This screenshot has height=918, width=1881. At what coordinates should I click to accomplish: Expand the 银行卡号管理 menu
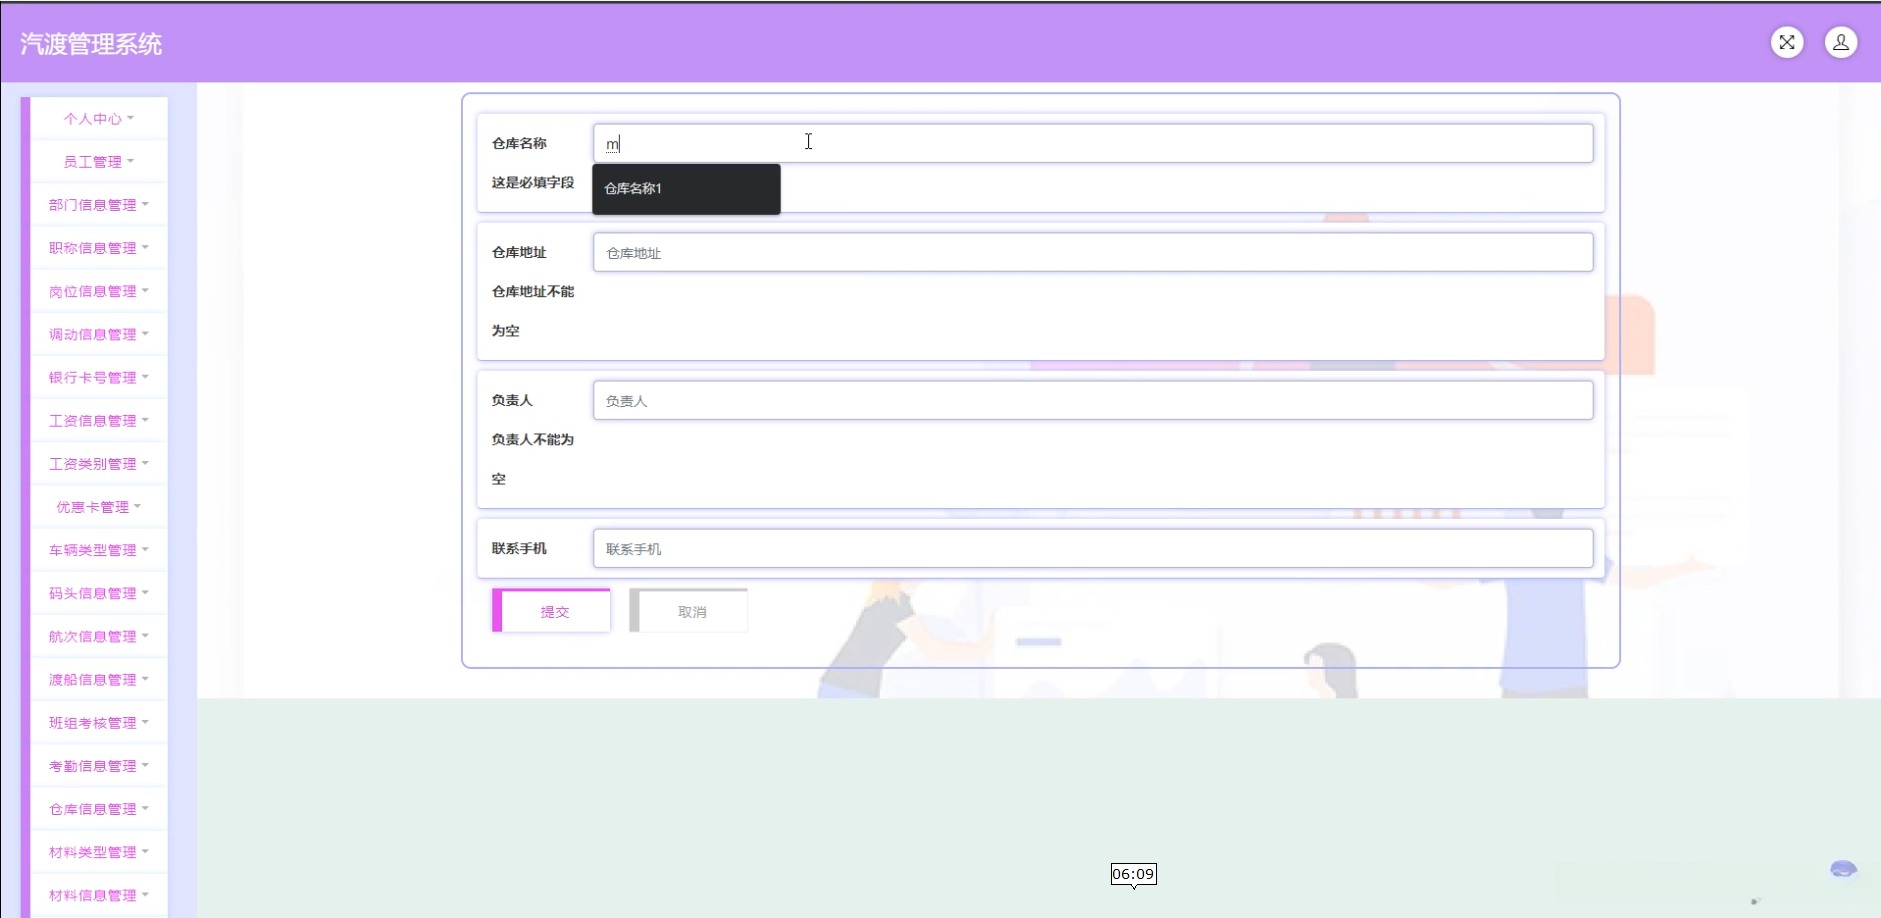pos(99,377)
